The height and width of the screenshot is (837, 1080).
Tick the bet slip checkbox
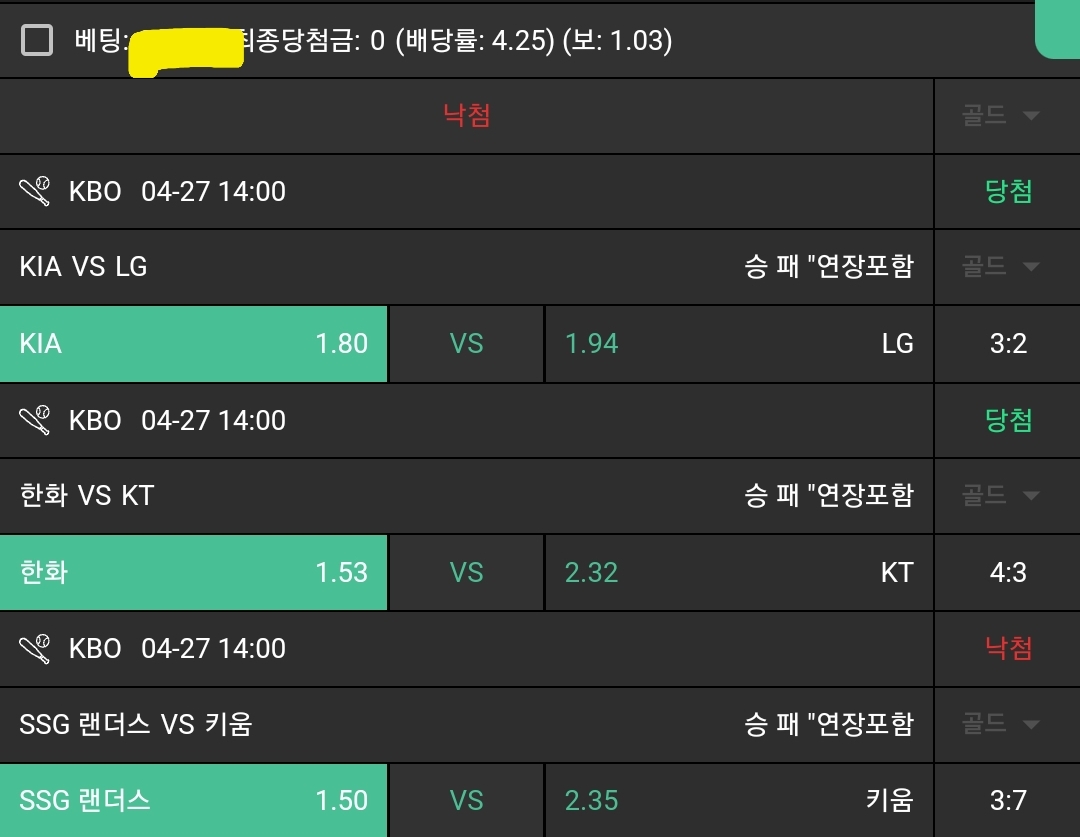pos(37,40)
